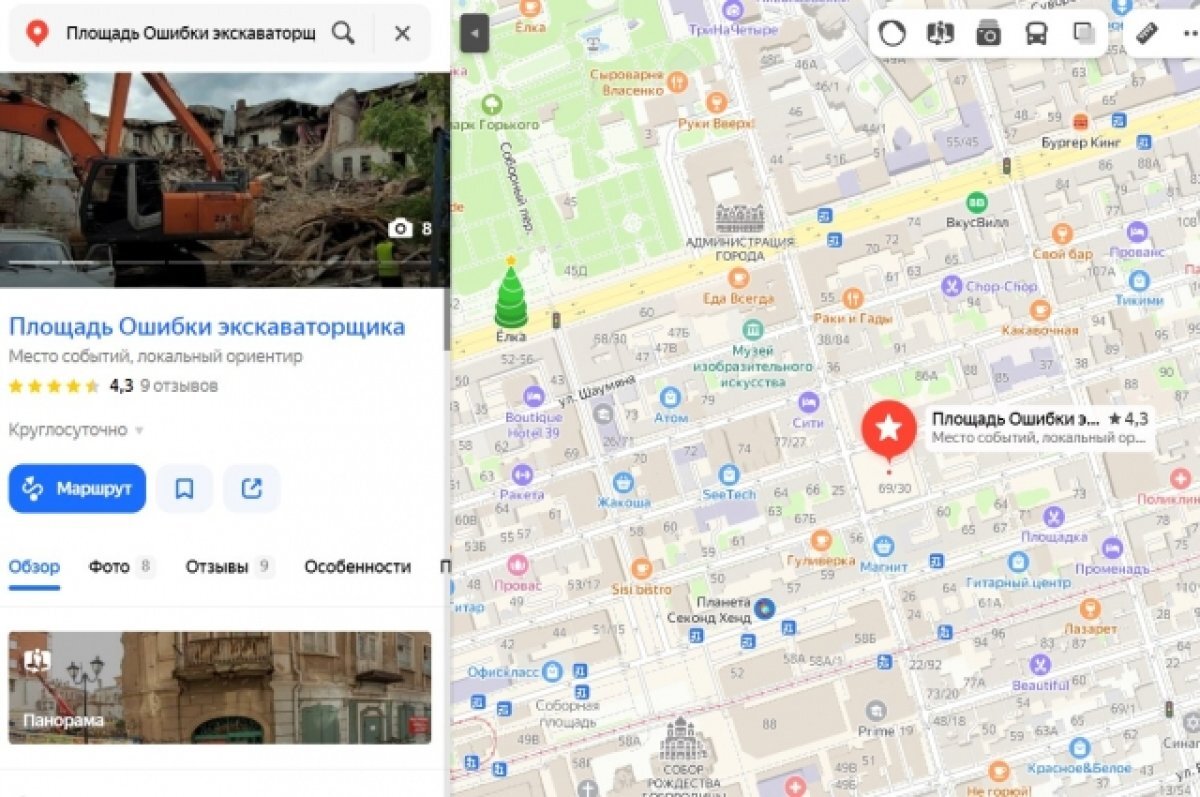Screen dimensions: 1200x797
Task: Select the Площадка salon icon
Action: (1053, 517)
